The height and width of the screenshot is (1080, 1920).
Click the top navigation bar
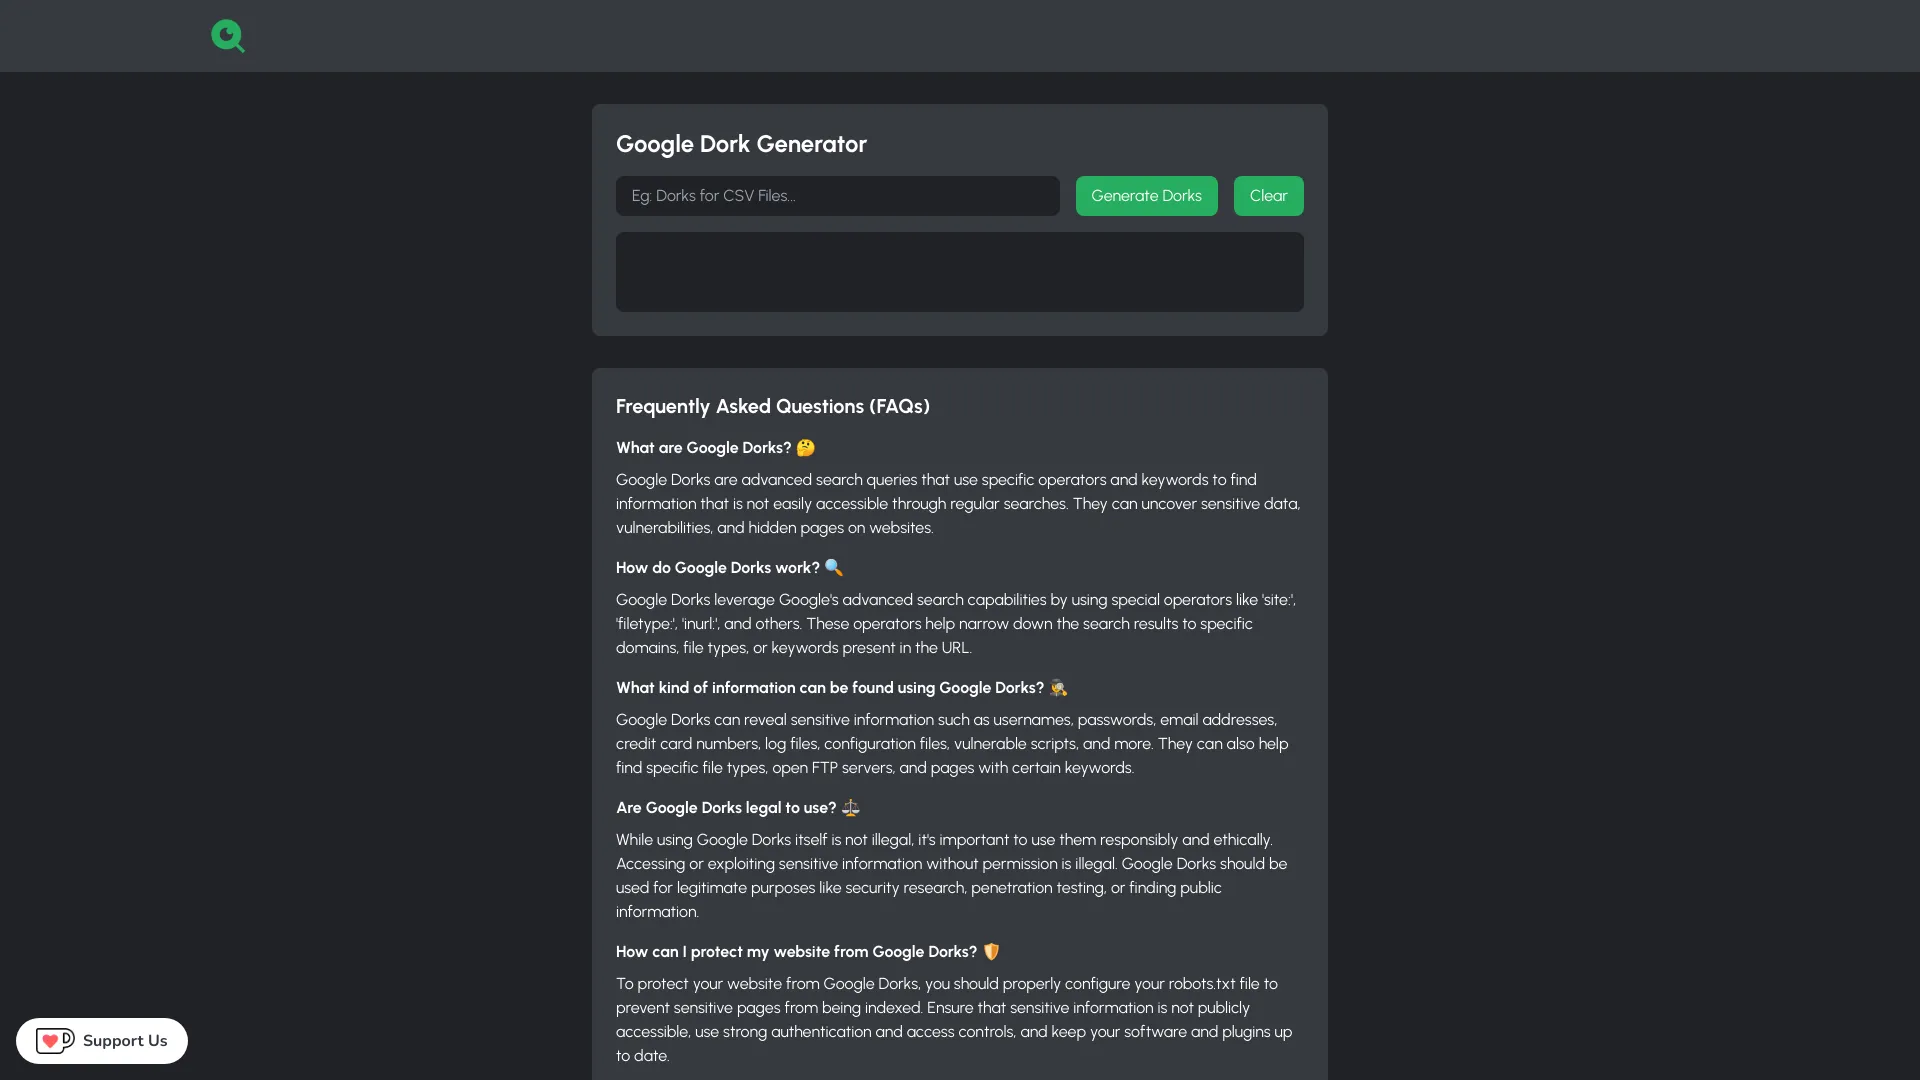960,36
